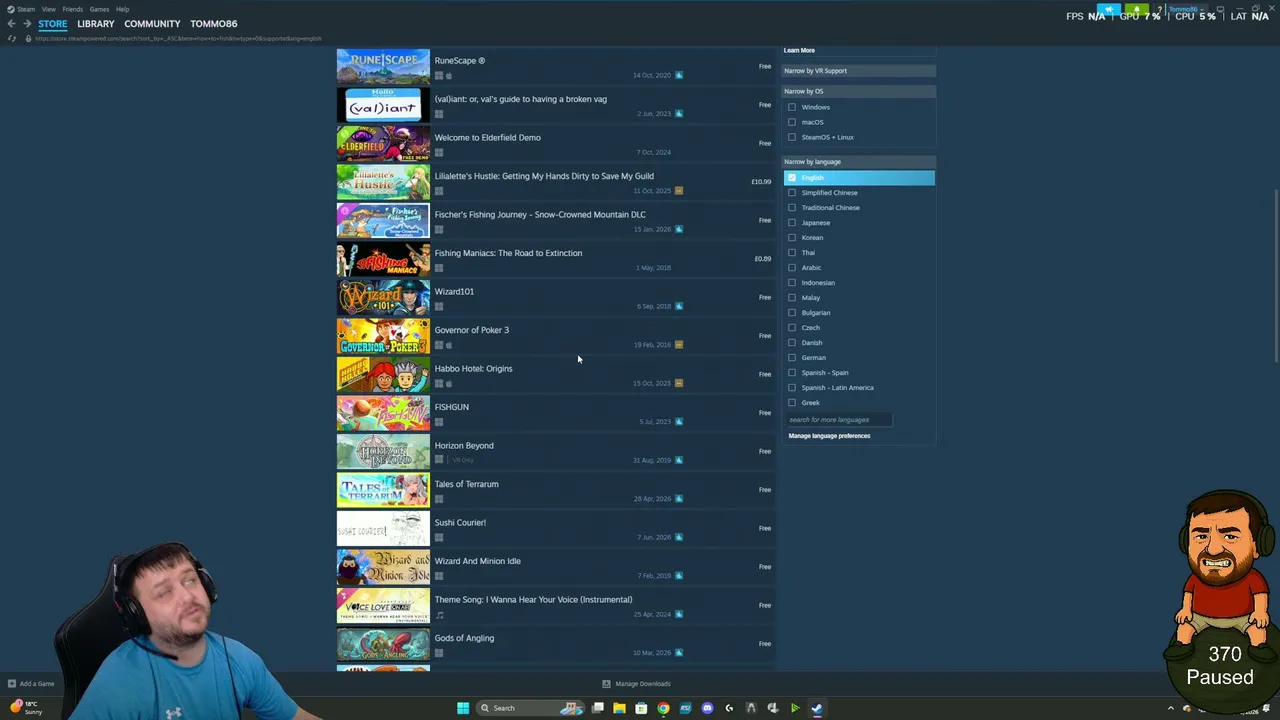
Task: Open the Games menu
Action: click(99, 9)
